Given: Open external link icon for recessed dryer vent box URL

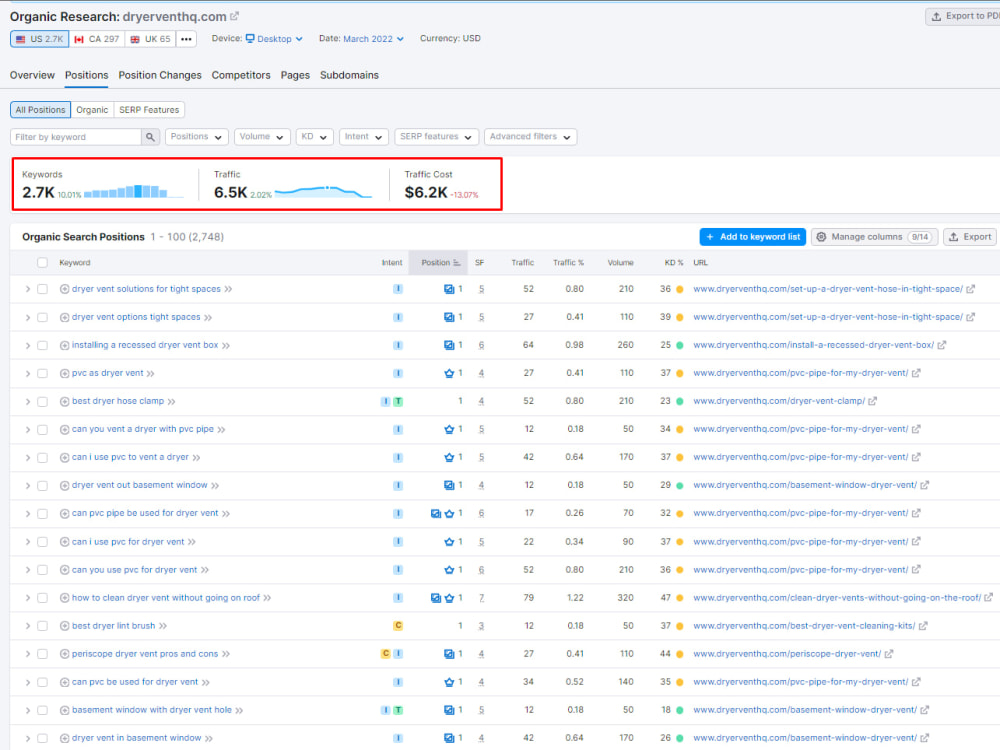Looking at the screenshot, I should (941, 345).
